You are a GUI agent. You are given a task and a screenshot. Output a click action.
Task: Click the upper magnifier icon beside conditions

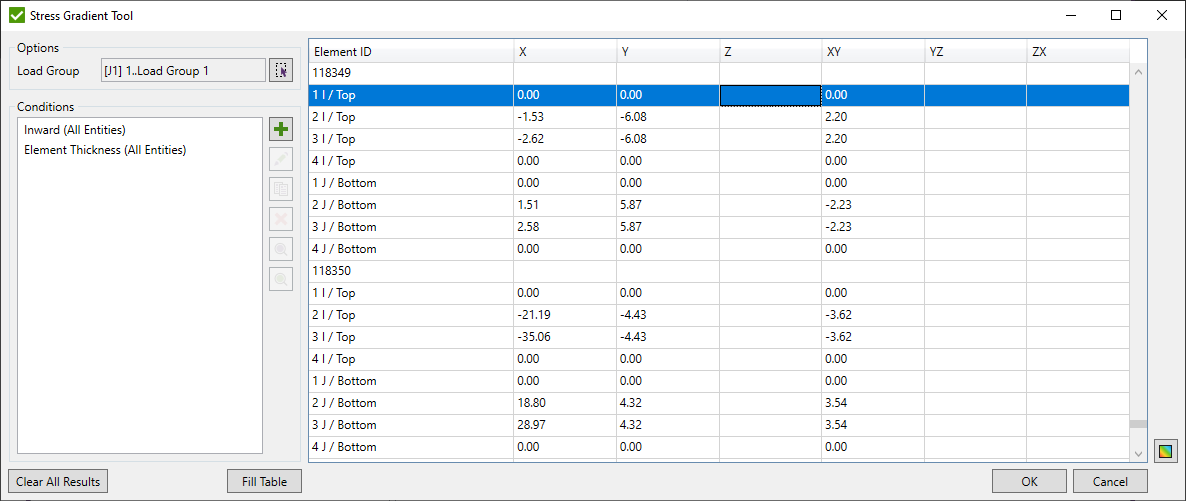[281, 249]
